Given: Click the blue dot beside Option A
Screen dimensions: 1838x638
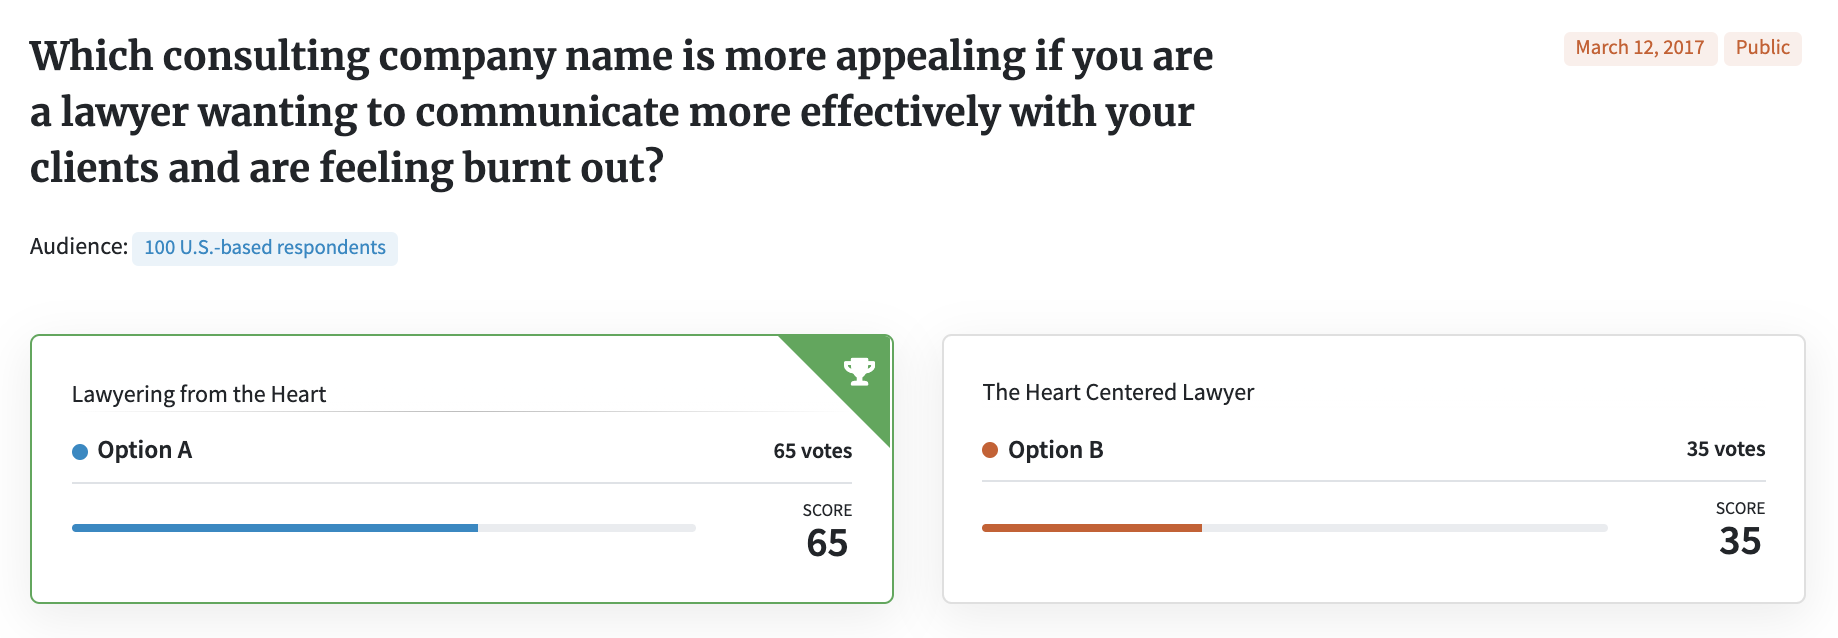Looking at the screenshot, I should click(80, 452).
